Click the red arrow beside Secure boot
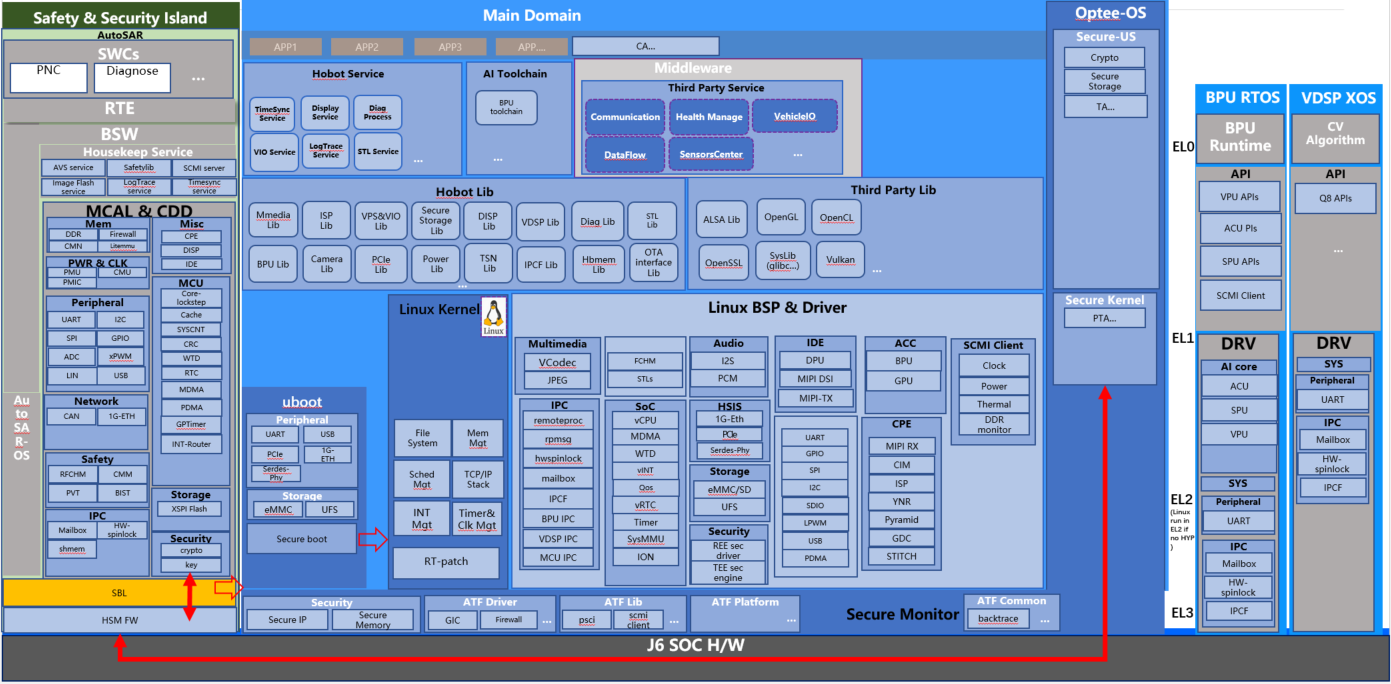The height and width of the screenshot is (684, 1391). [372, 540]
